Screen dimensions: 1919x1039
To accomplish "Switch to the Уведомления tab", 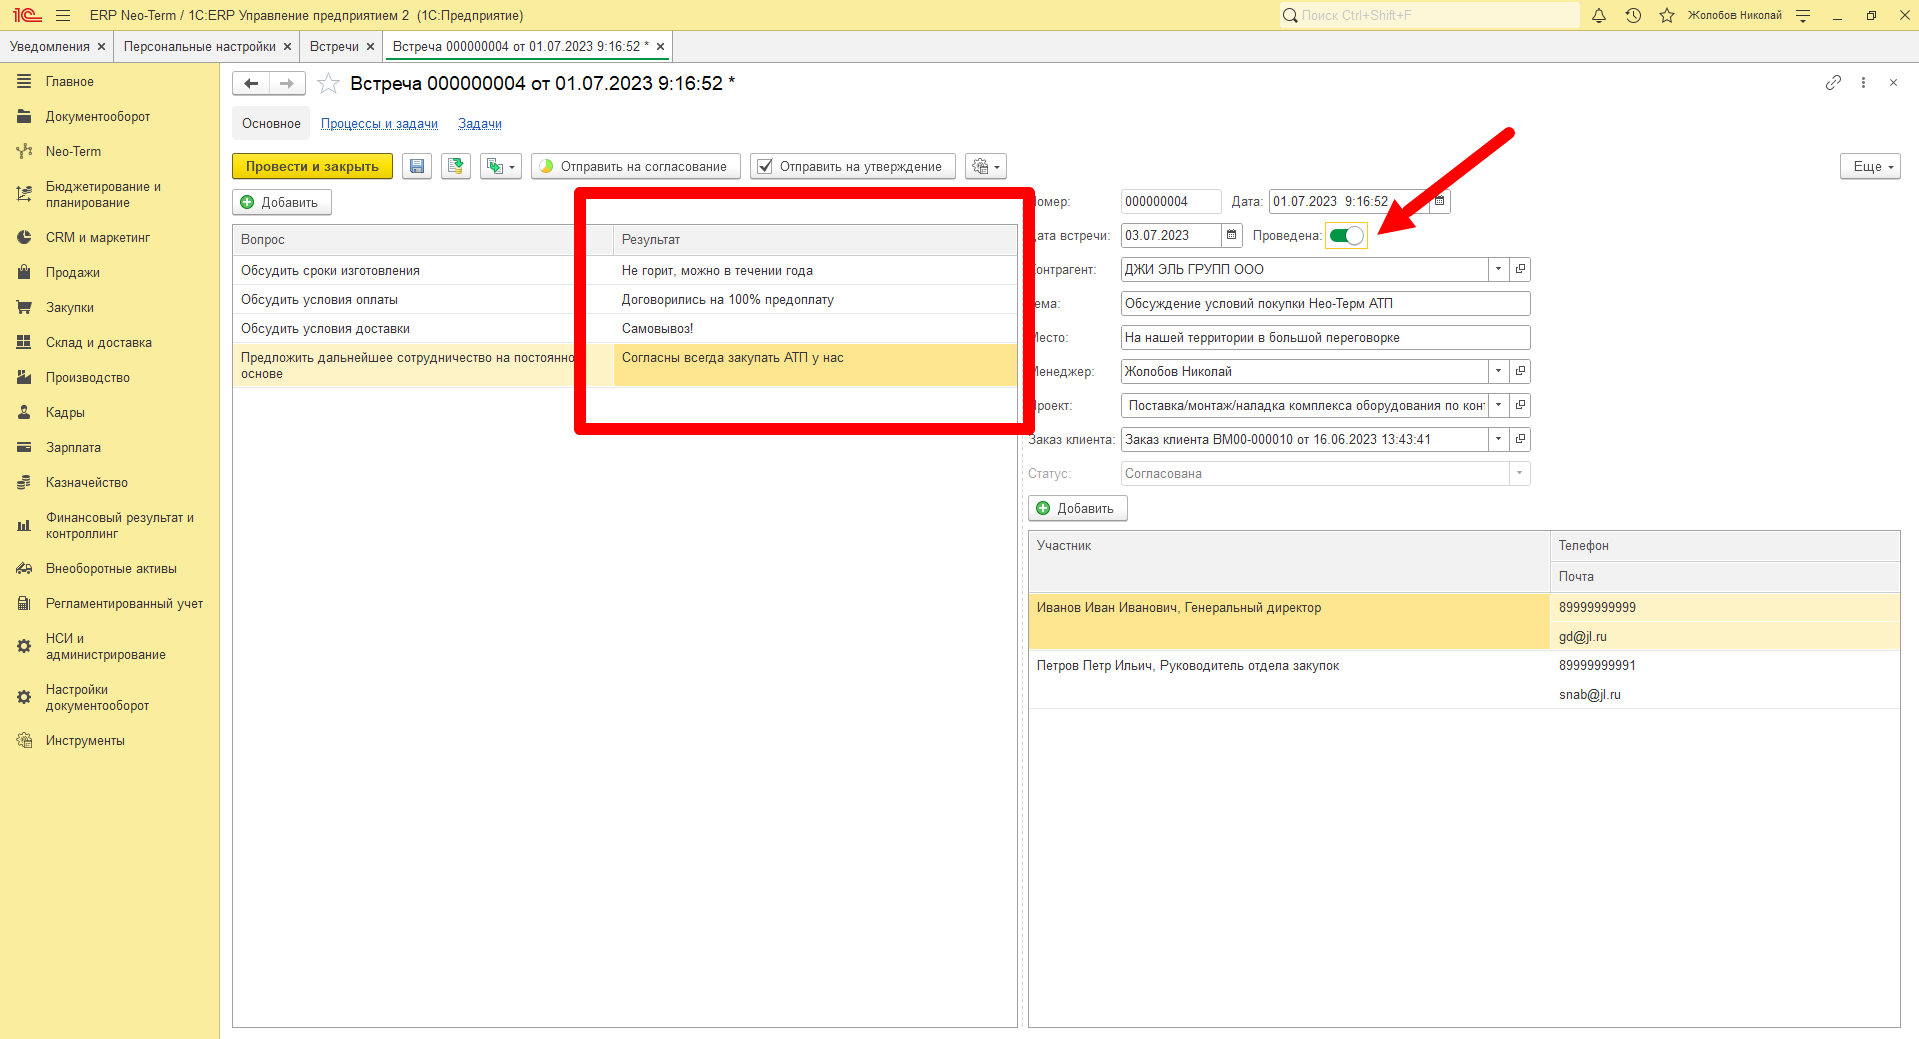I will [x=50, y=47].
